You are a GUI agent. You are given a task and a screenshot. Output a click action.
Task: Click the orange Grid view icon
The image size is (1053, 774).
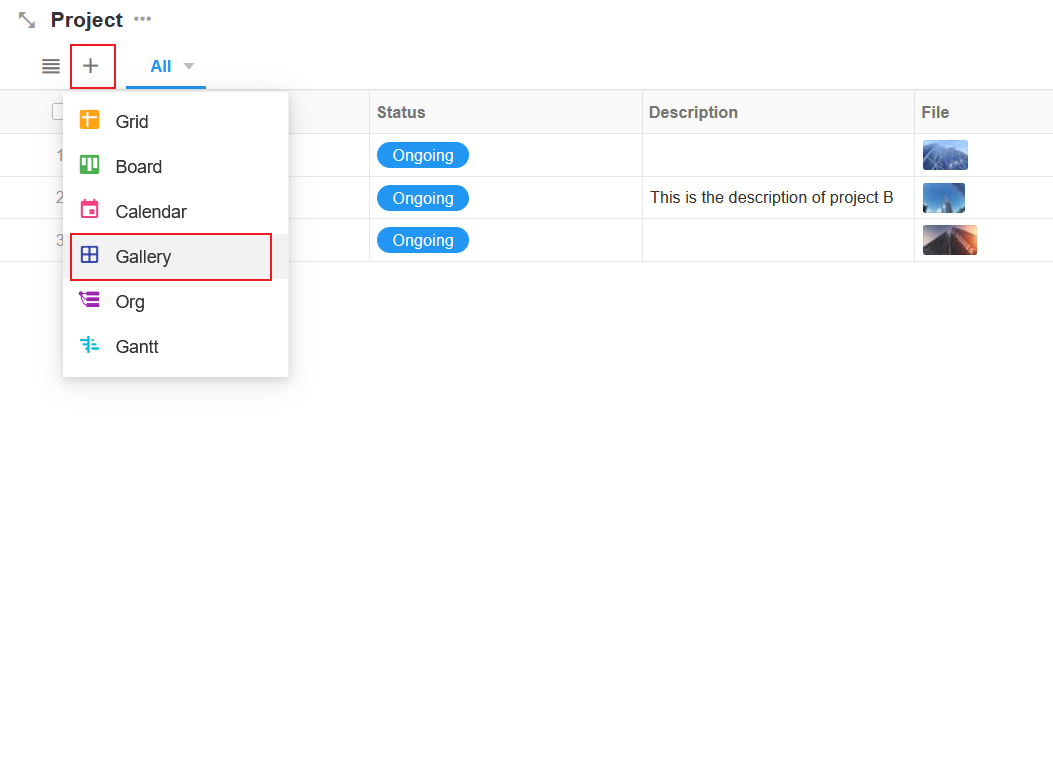[89, 120]
